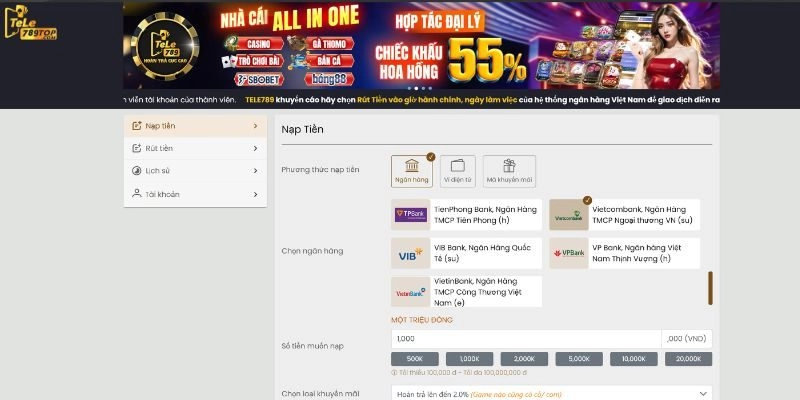
Task: Click the MỘT TRIỆU ĐỒNG amount text
Action: tap(422, 320)
